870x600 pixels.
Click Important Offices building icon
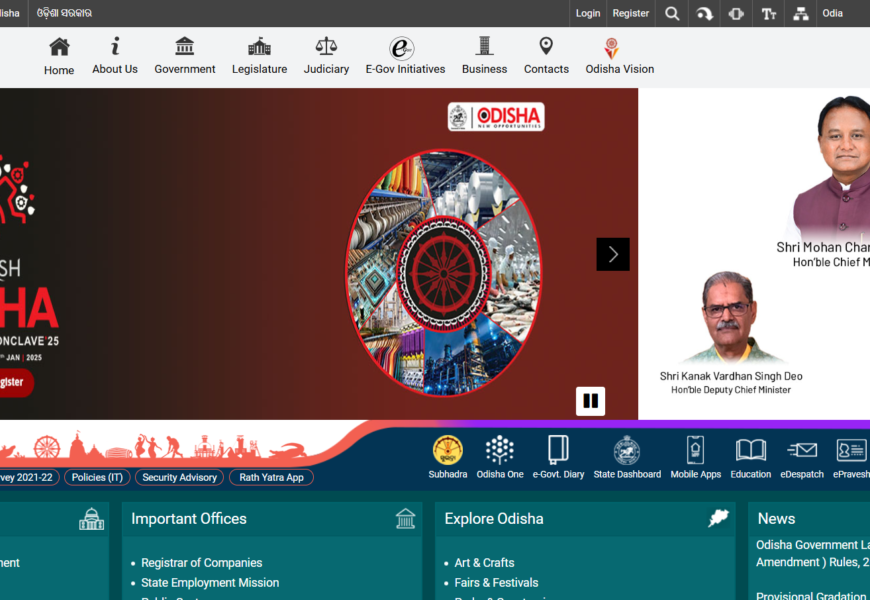point(406,519)
